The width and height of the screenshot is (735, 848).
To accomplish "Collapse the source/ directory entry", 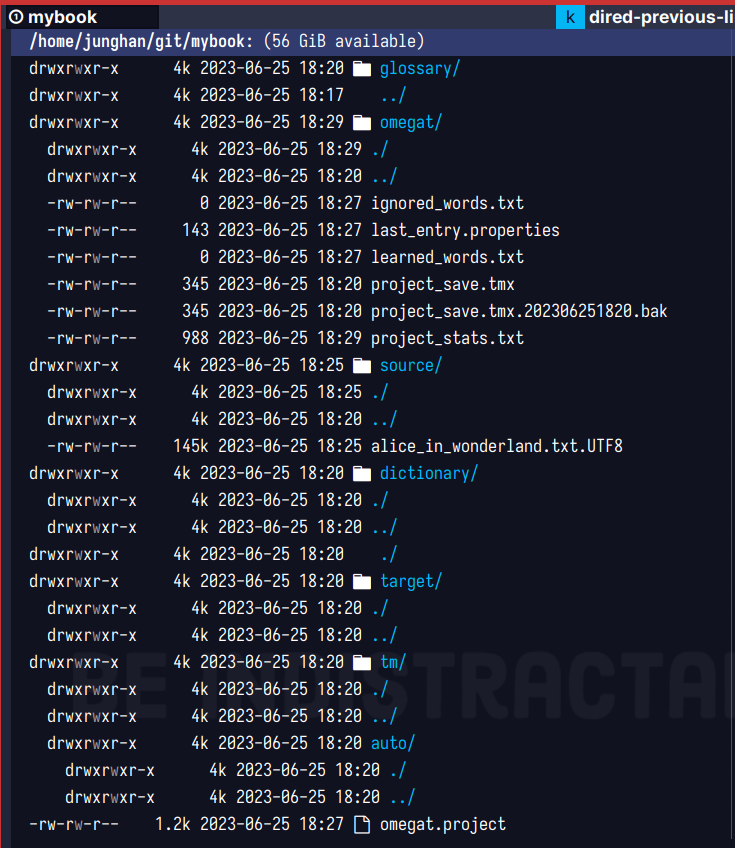I will point(410,365).
